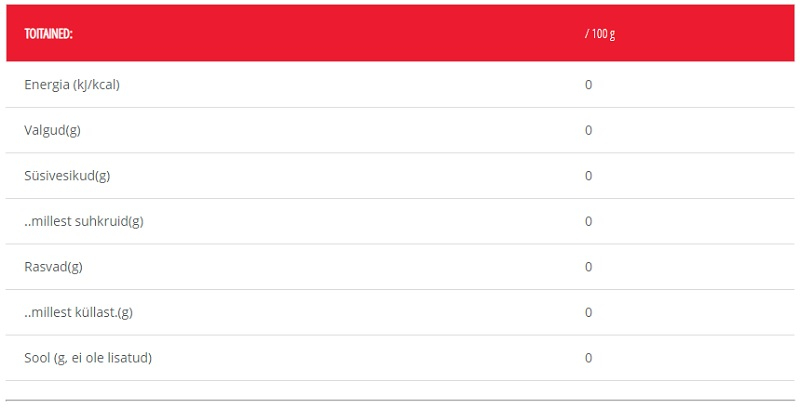Click the blank row below Sool

pyautogui.click(x=400, y=390)
